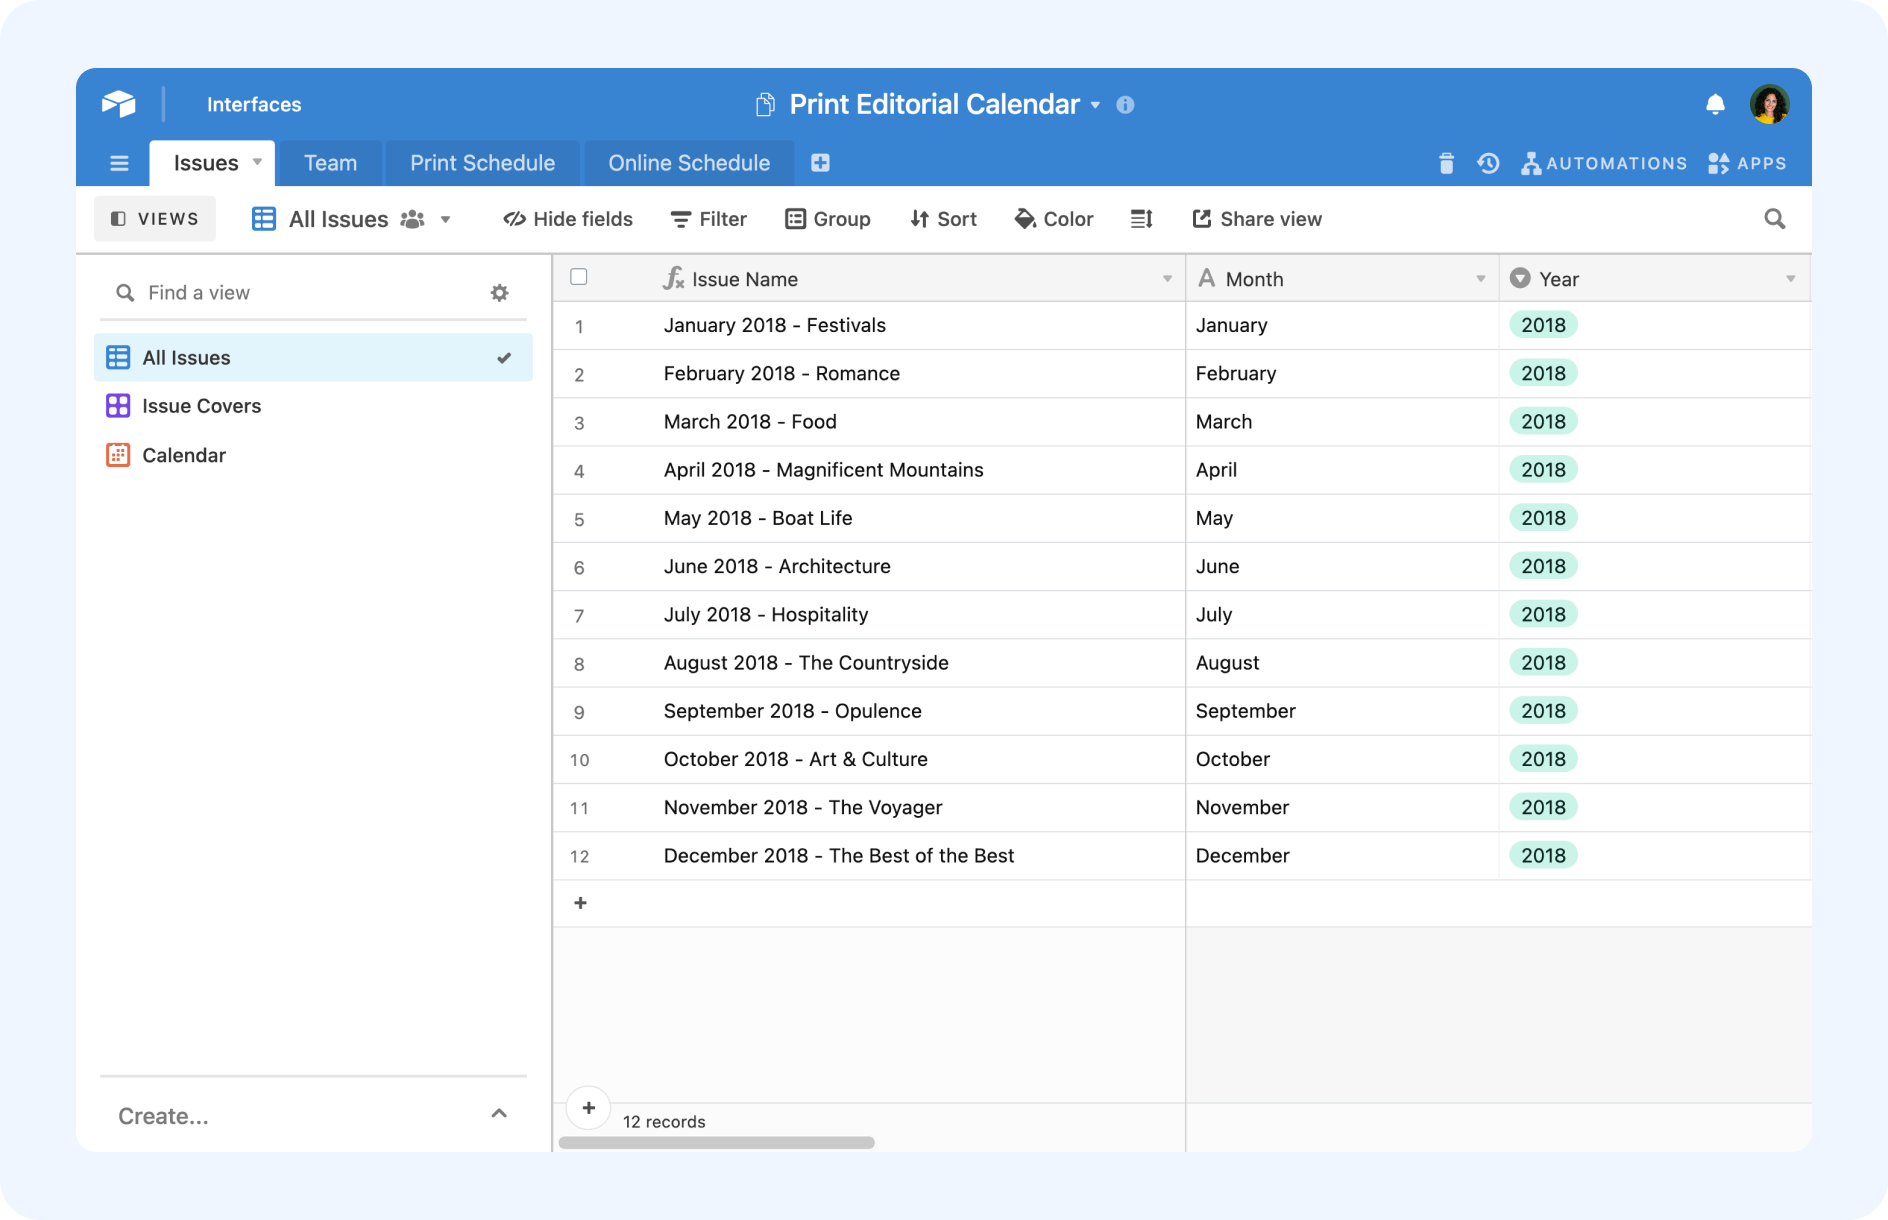Open the trash bin icon
The image size is (1888, 1220).
click(x=1446, y=163)
